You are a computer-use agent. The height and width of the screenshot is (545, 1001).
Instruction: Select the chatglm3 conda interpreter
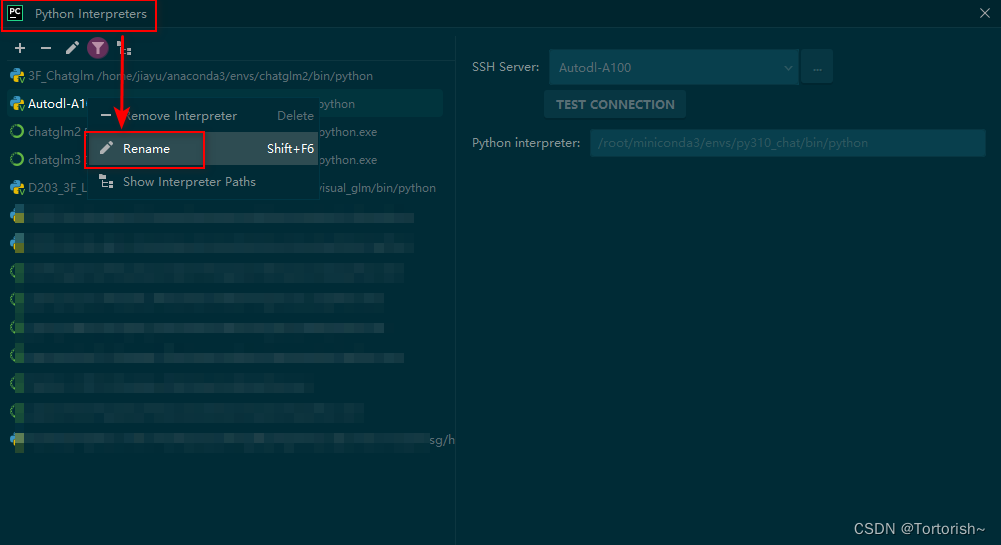(x=225, y=160)
